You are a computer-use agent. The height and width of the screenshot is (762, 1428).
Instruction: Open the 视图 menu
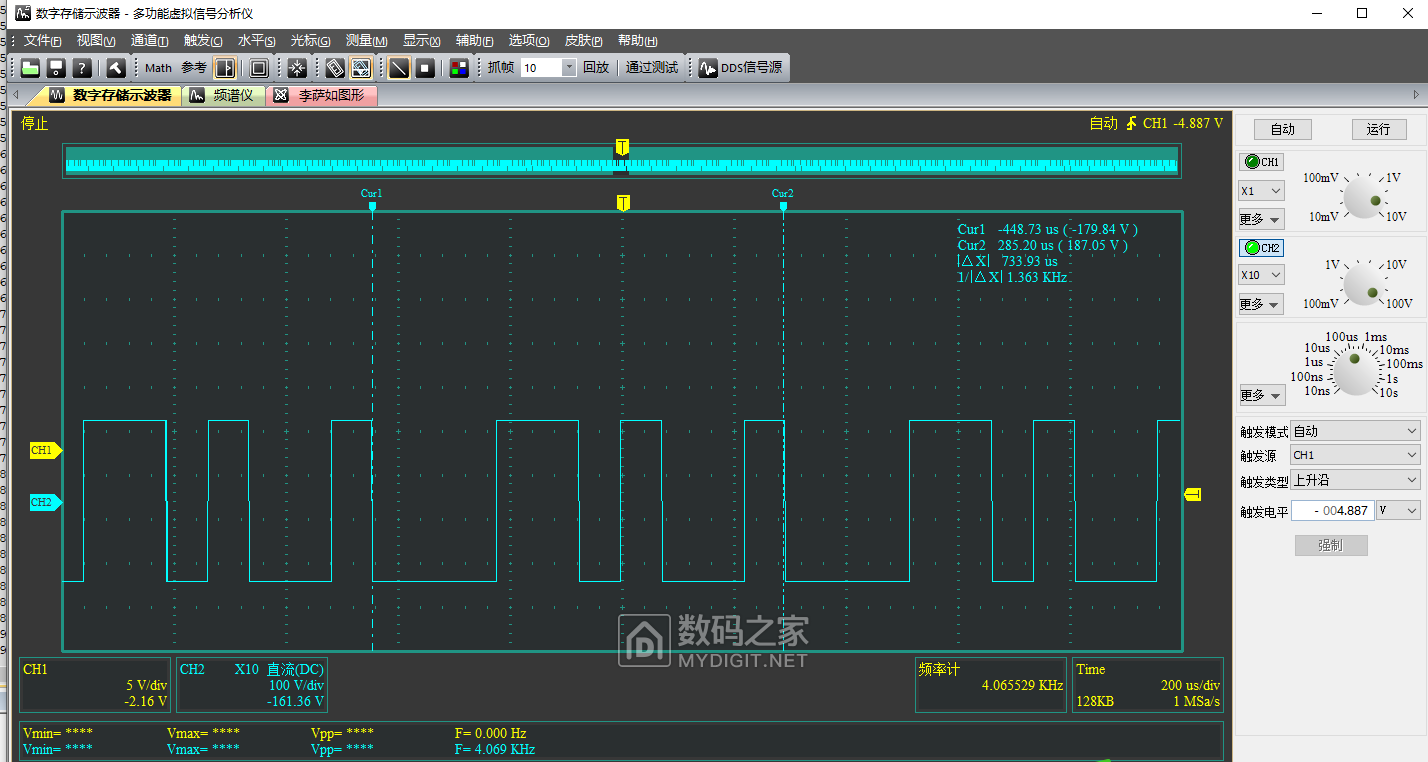pyautogui.click(x=96, y=41)
